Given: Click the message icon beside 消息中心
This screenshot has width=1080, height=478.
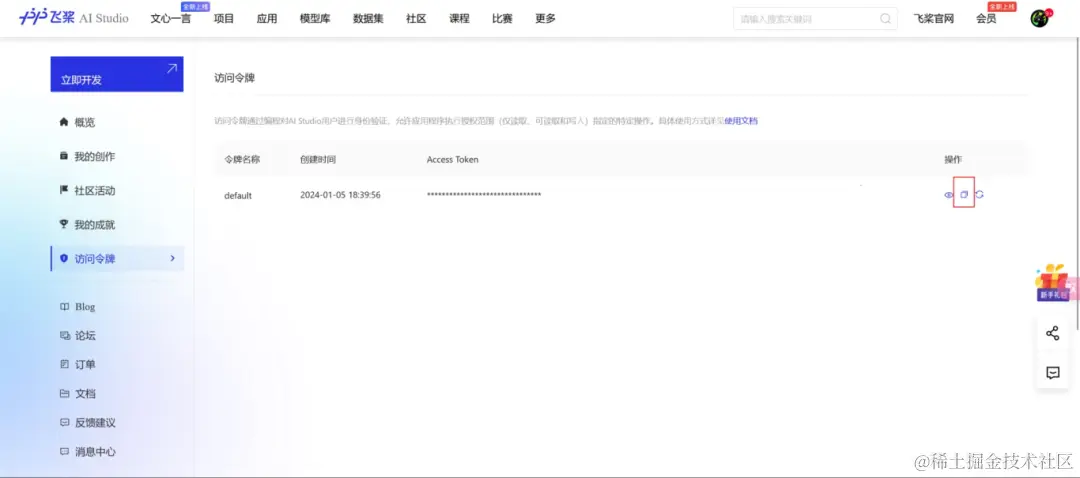Looking at the screenshot, I should click(64, 452).
